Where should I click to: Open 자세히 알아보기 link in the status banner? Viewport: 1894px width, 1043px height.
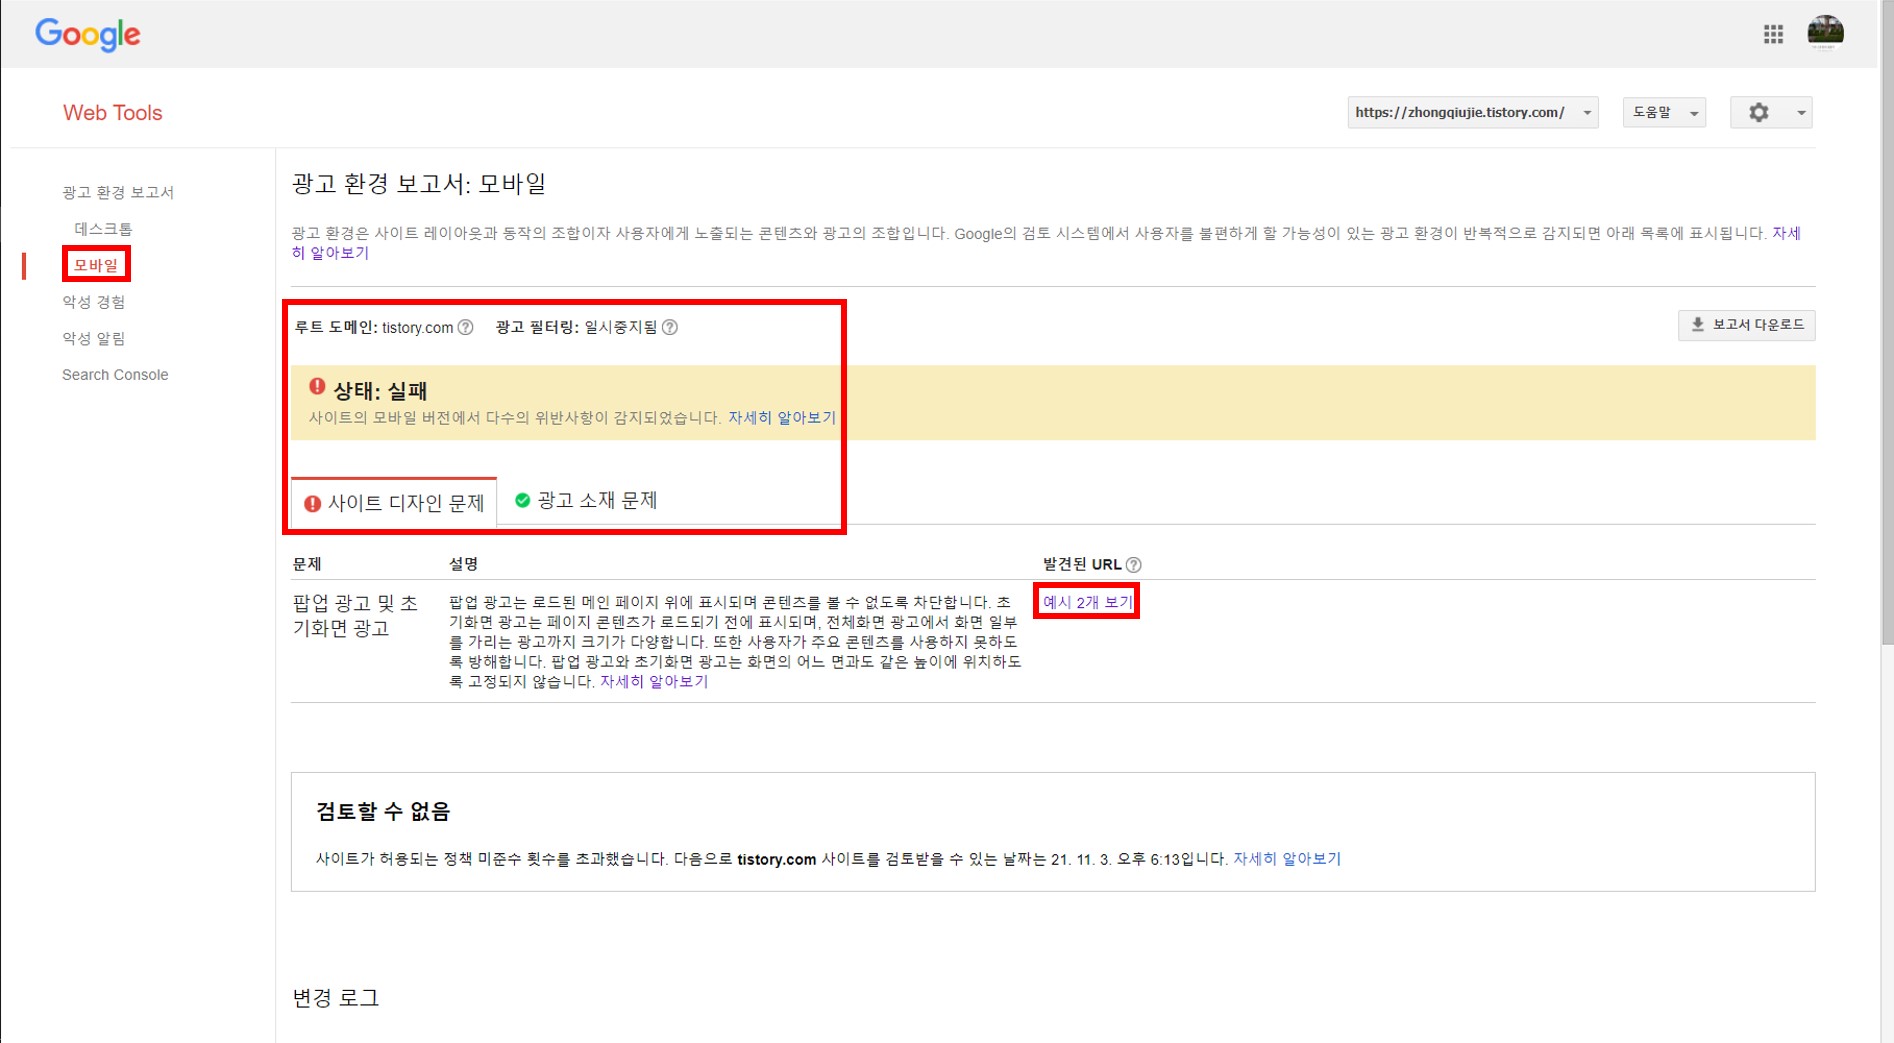click(x=782, y=418)
